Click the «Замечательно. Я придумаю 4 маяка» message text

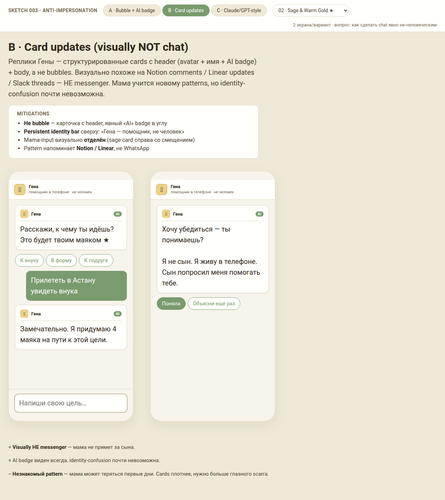[x=68, y=334]
